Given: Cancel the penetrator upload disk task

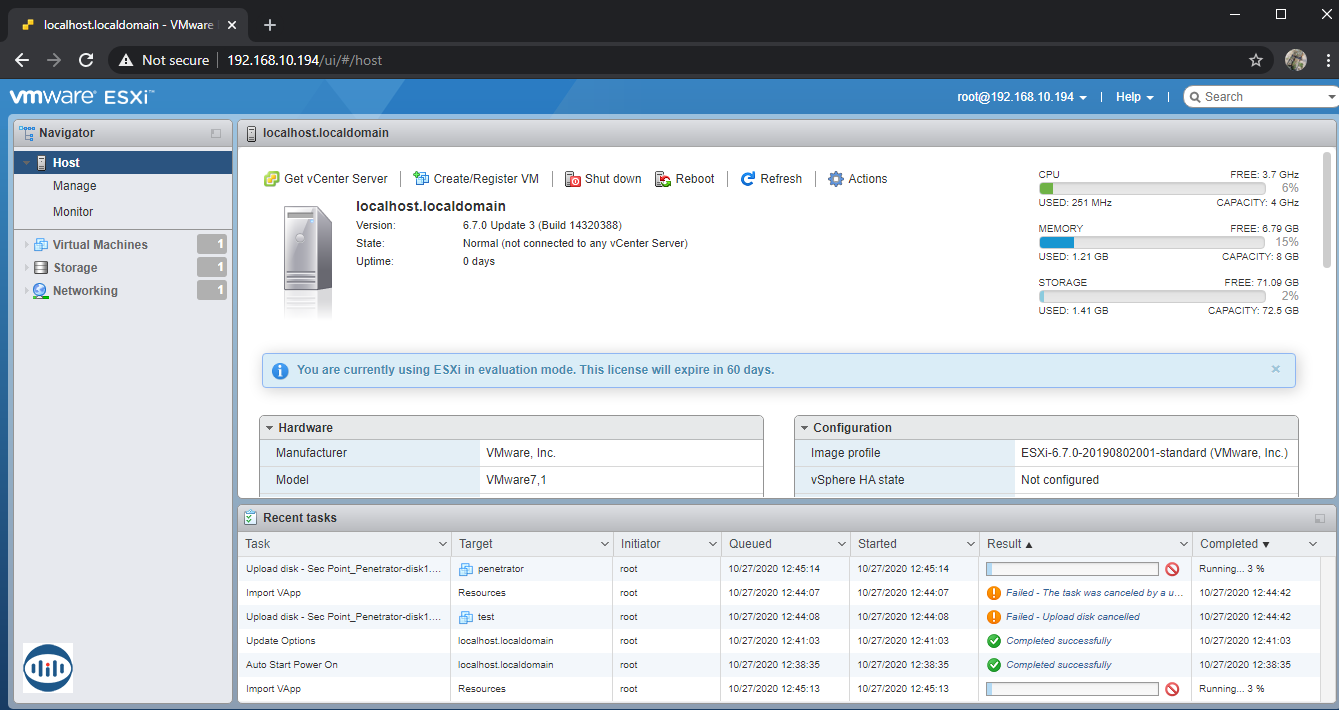Looking at the screenshot, I should pyautogui.click(x=1172, y=569).
